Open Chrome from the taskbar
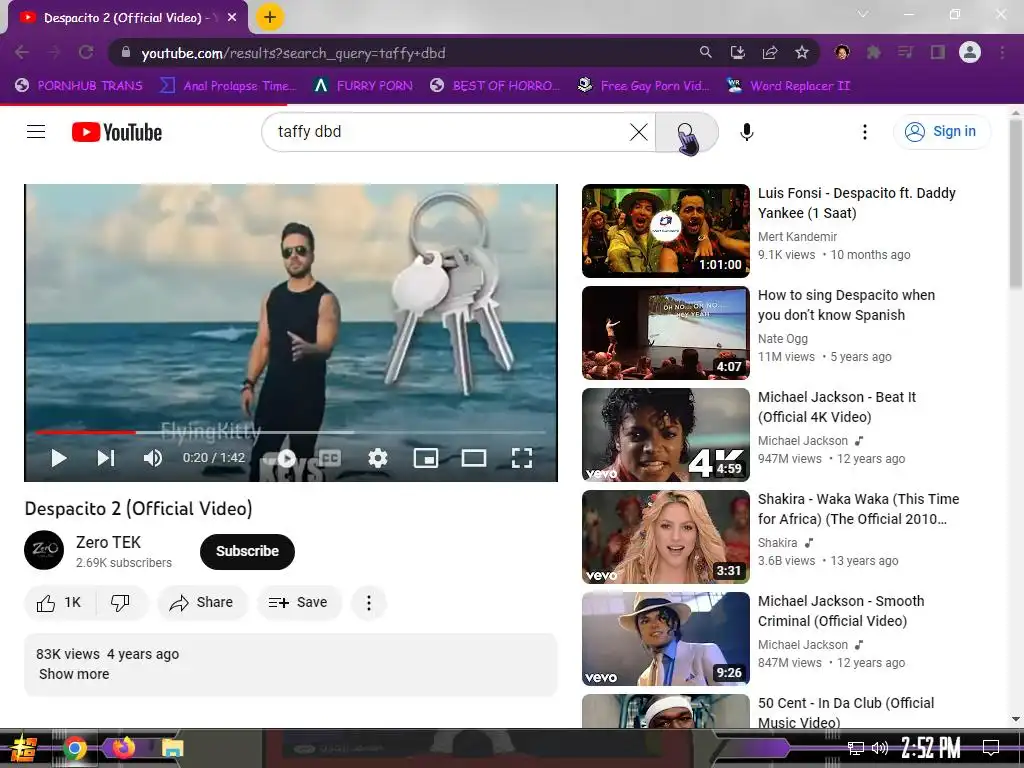Viewport: 1024px width, 768px height. point(74,748)
